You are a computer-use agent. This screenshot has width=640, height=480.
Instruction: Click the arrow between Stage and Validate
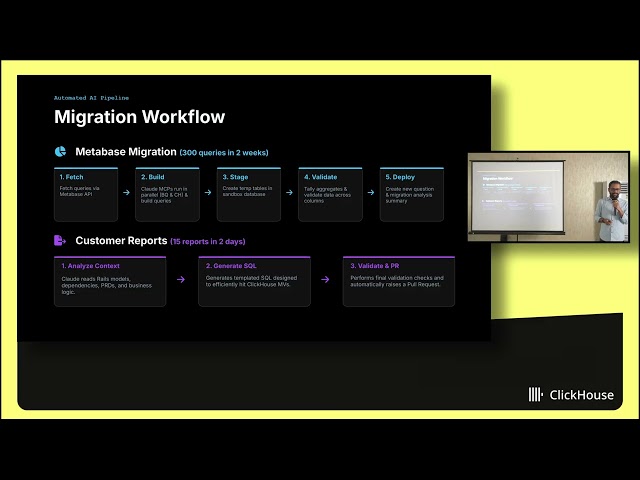click(x=289, y=192)
